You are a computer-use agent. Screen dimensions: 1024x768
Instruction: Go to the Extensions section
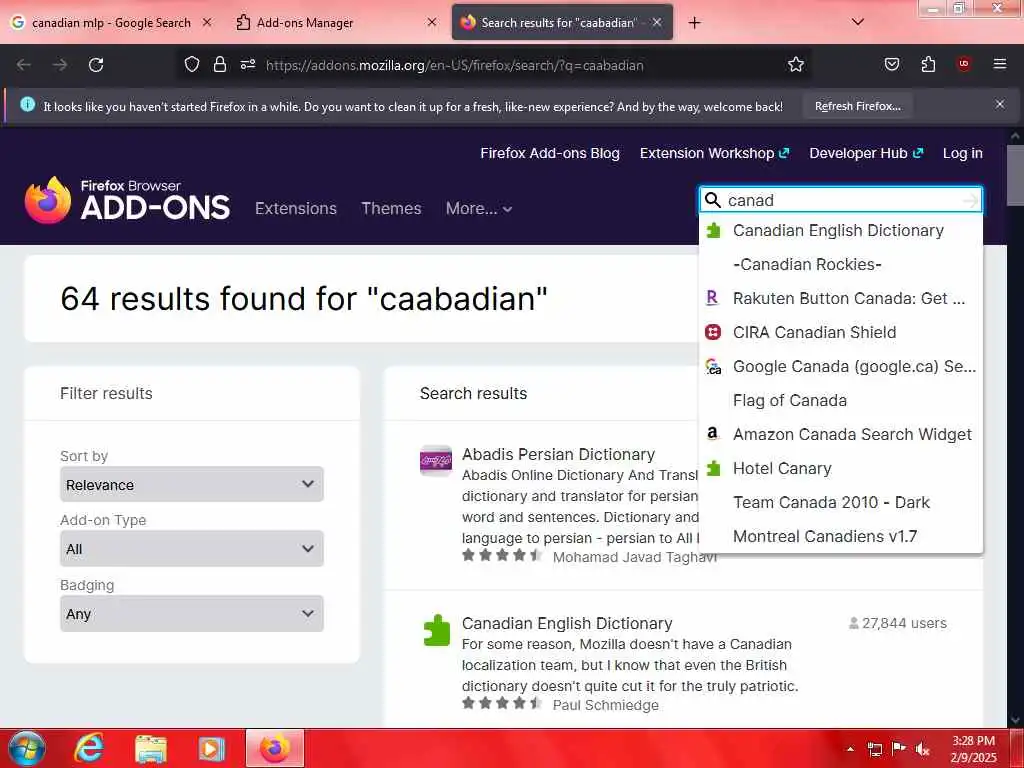tap(296, 208)
